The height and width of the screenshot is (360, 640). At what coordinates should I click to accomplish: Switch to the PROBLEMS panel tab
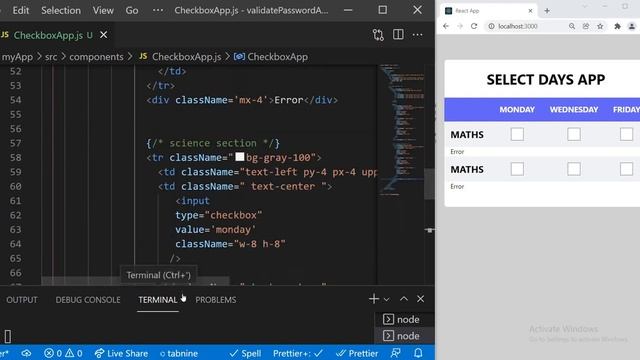tap(216, 300)
